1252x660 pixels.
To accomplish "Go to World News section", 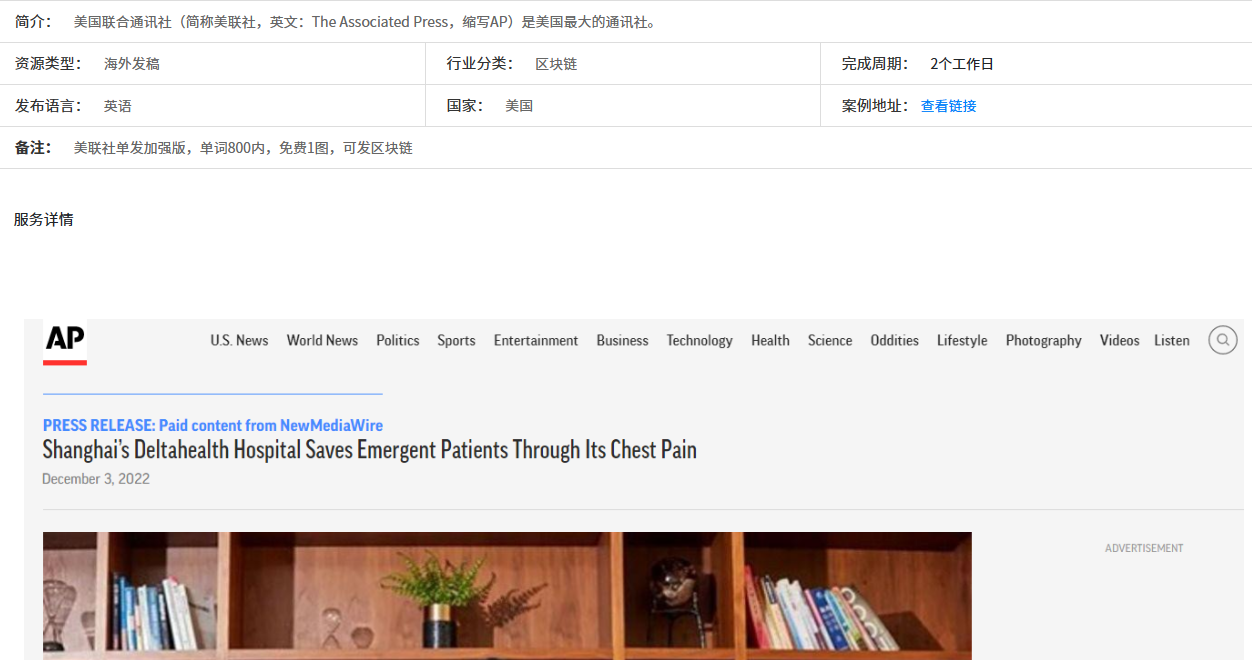I will click(x=322, y=340).
